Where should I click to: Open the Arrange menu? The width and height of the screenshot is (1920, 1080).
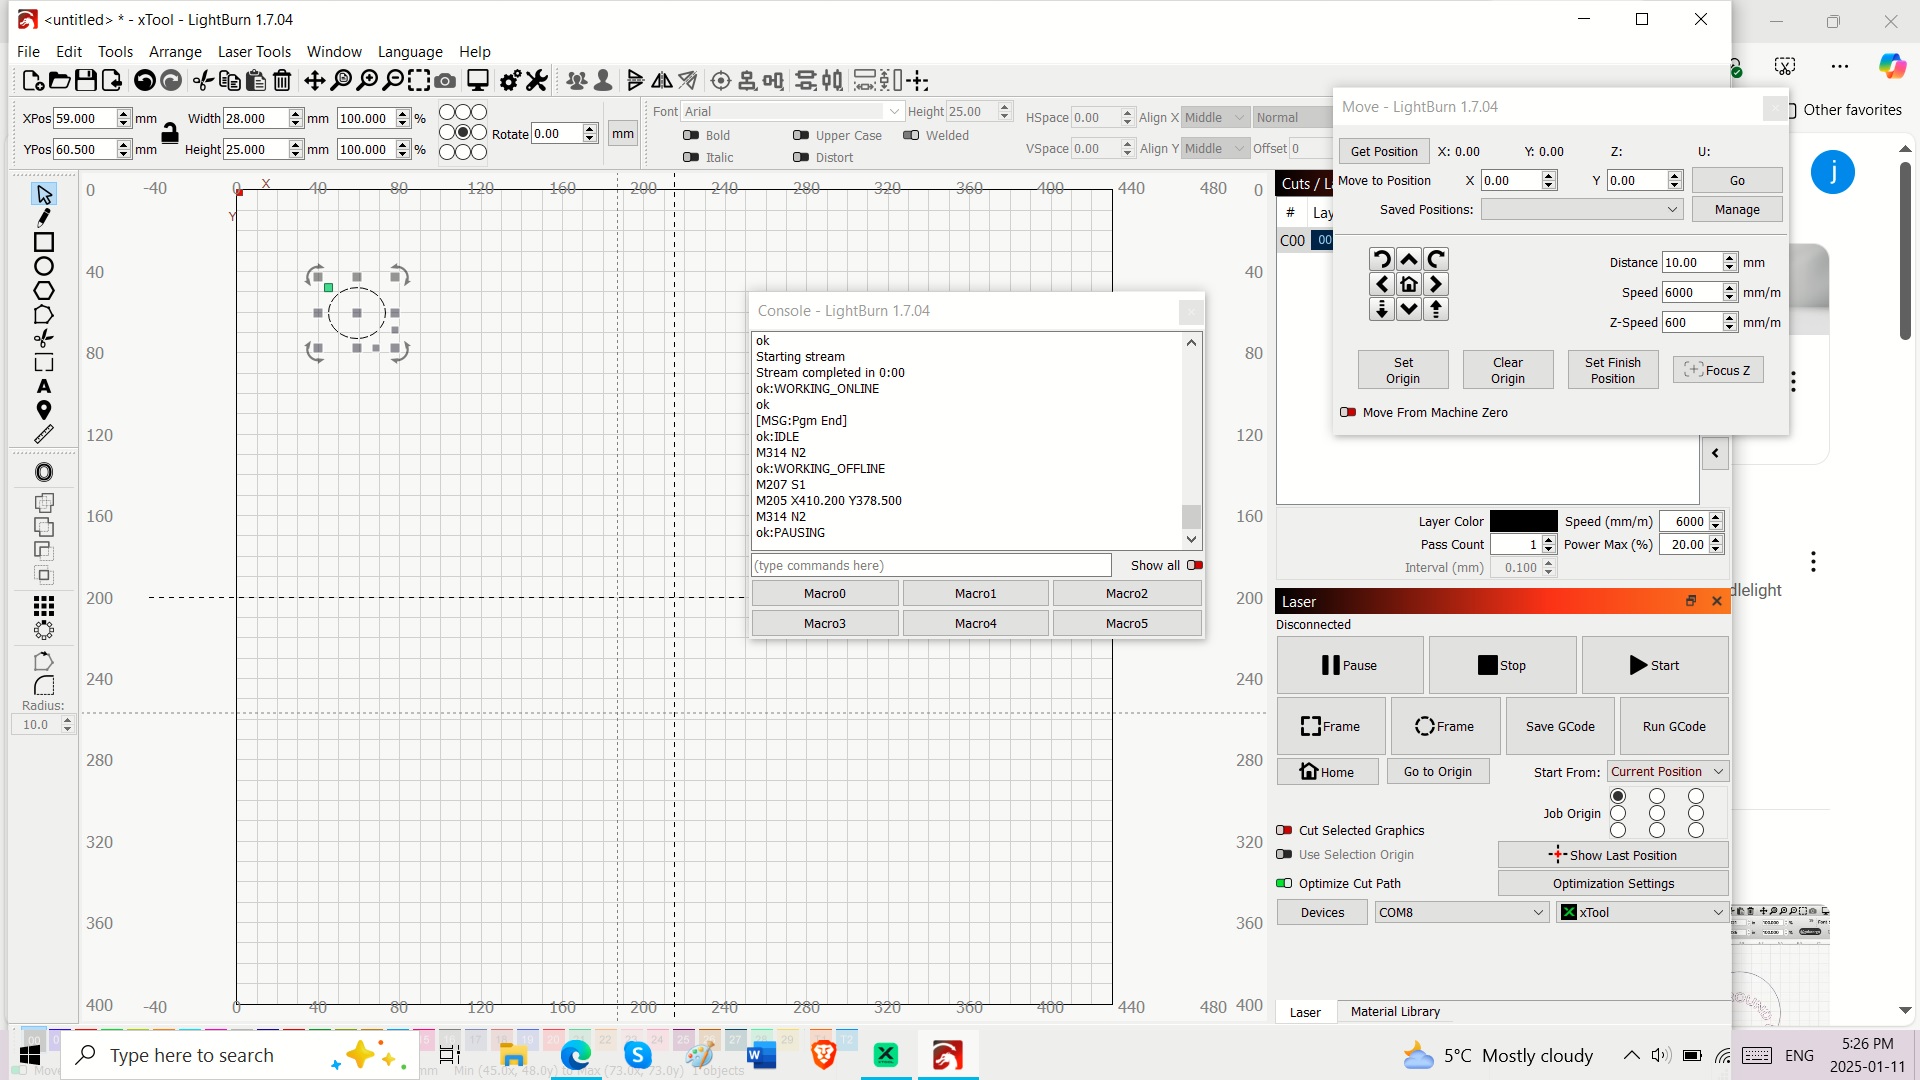pyautogui.click(x=175, y=52)
